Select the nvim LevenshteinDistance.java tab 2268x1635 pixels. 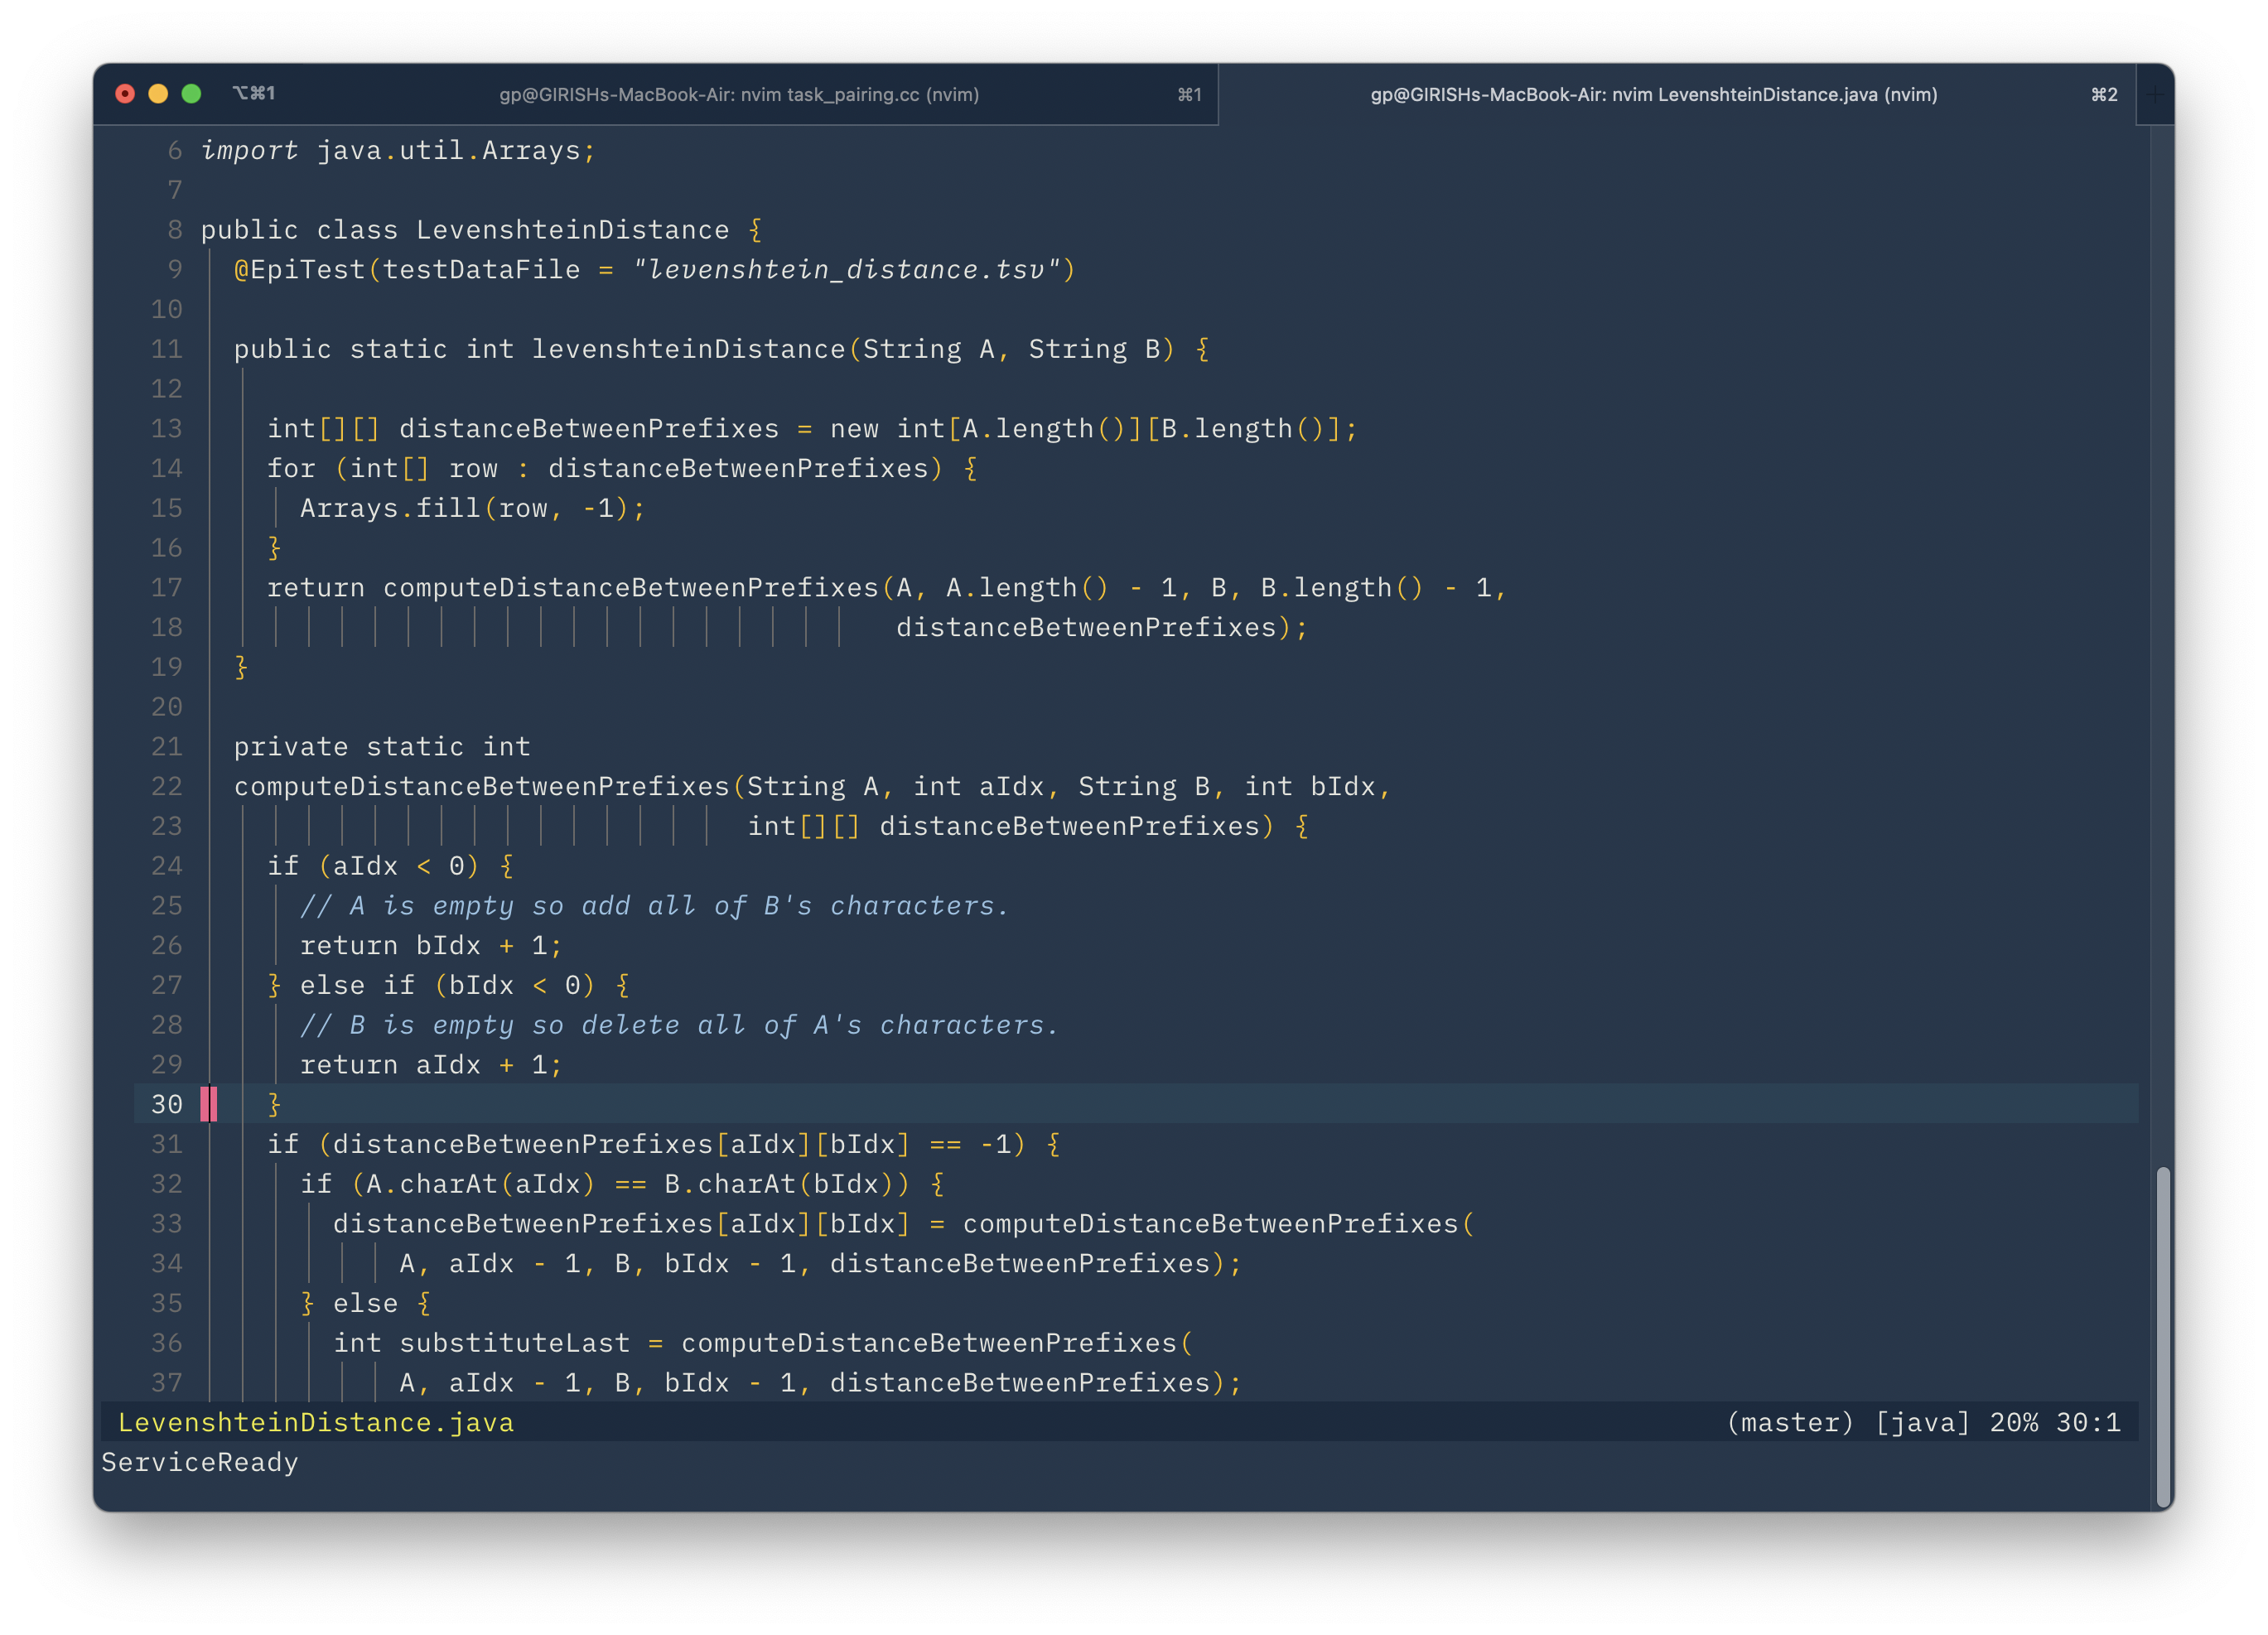pyautogui.click(x=1653, y=94)
